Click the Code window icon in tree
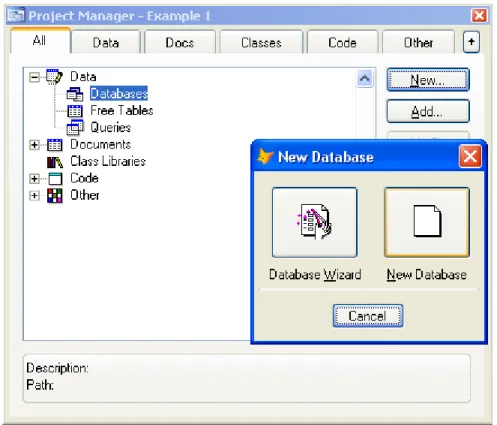 (x=55, y=179)
